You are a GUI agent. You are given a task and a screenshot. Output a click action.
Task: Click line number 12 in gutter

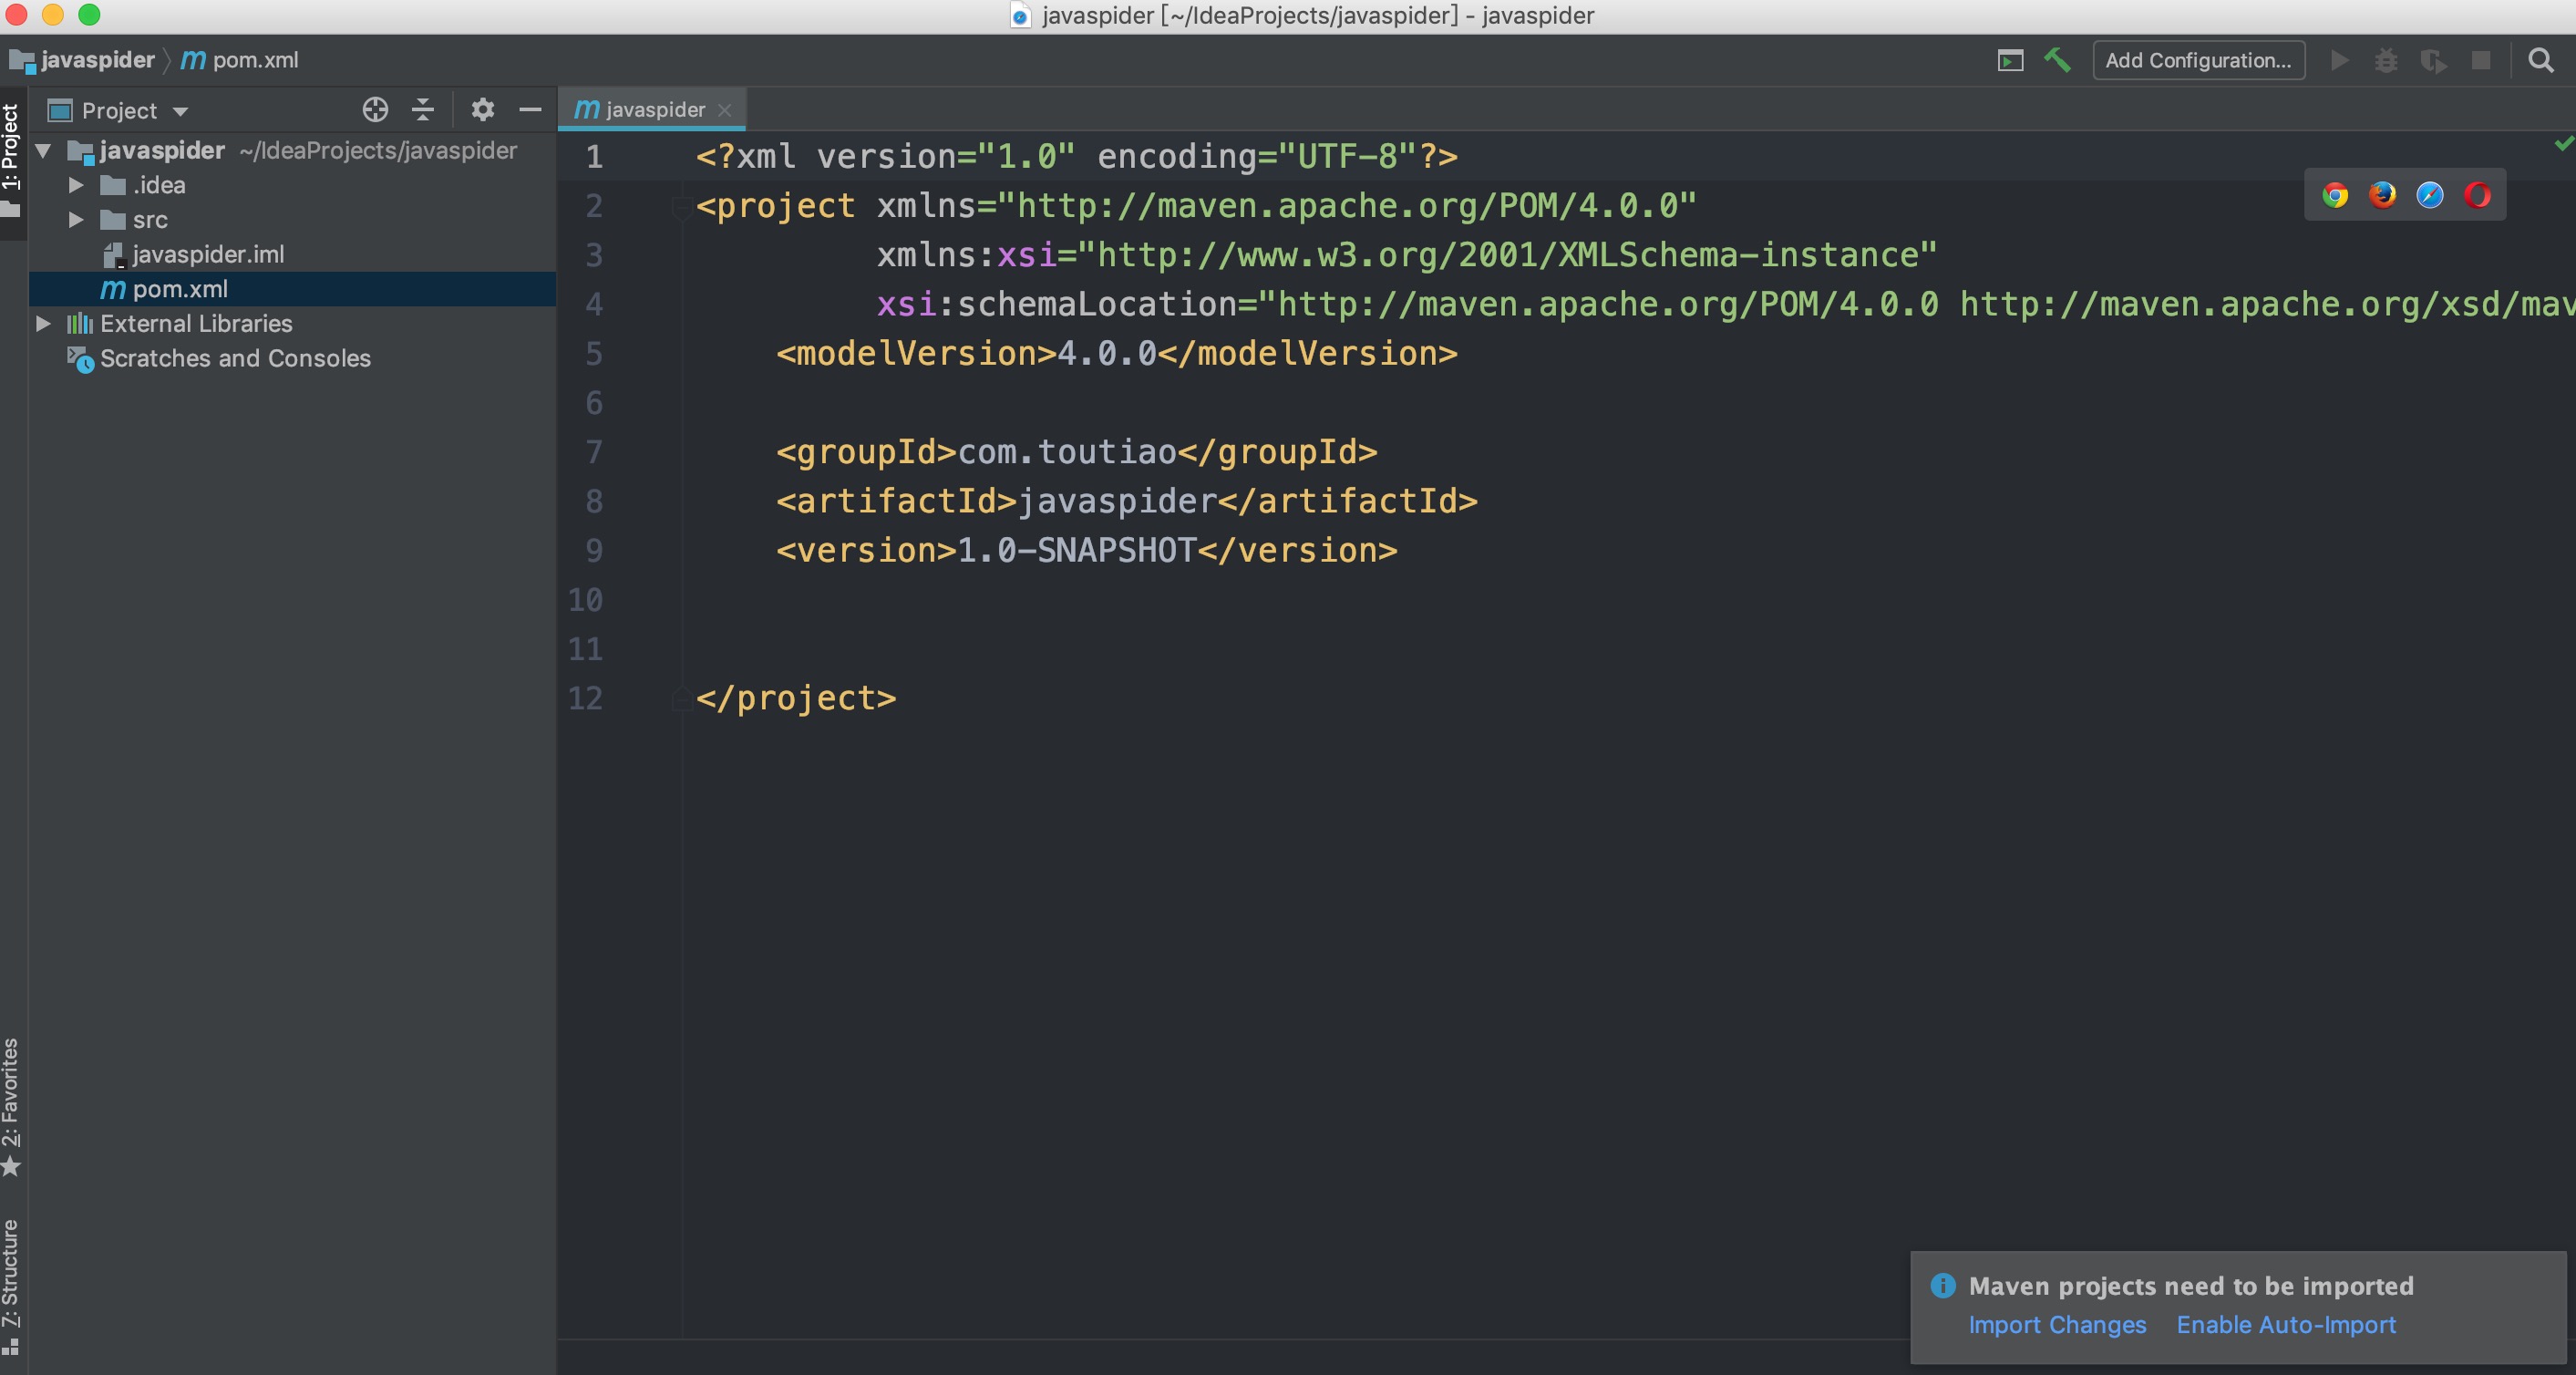point(585,698)
